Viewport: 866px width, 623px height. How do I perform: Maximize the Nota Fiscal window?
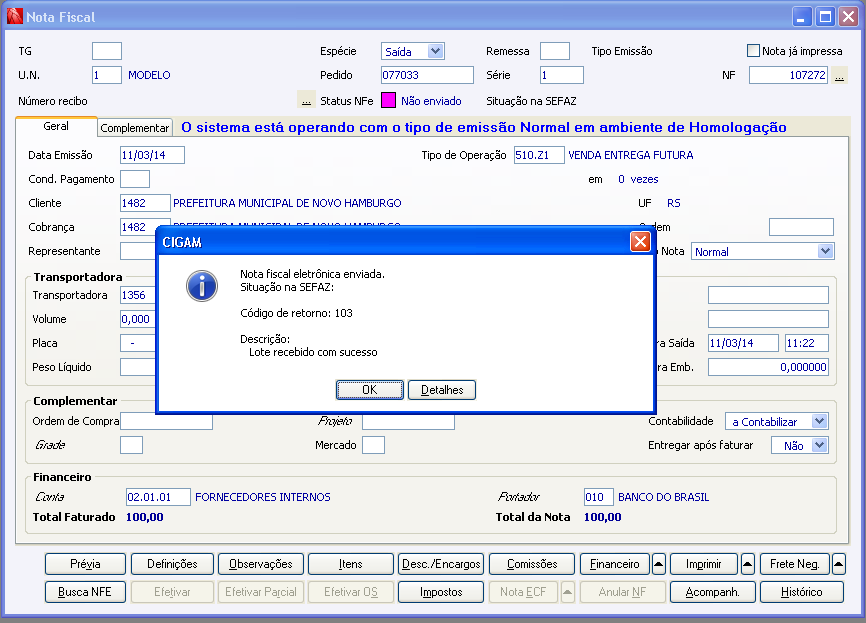(825, 17)
